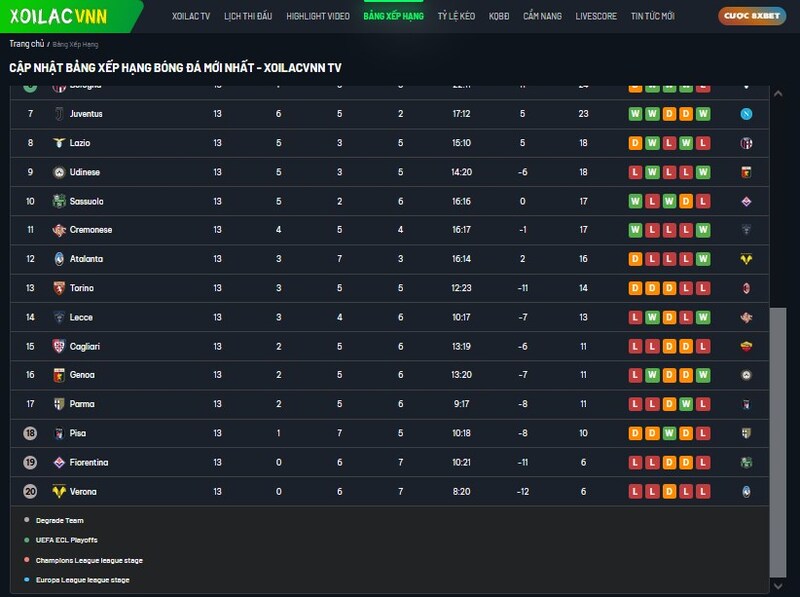Open the Lịch Thi Đấu menu

pyautogui.click(x=247, y=17)
